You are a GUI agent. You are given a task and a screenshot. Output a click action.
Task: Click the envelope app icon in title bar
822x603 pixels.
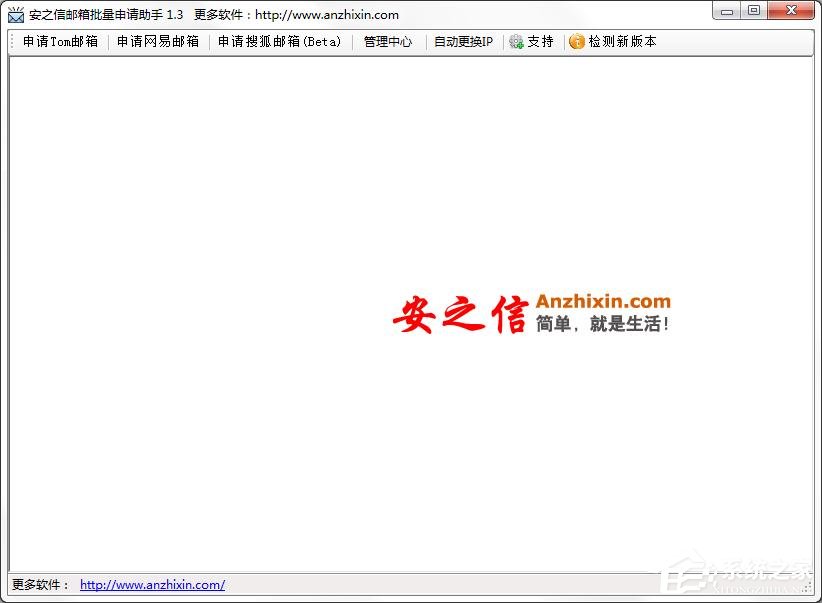click(x=16, y=15)
